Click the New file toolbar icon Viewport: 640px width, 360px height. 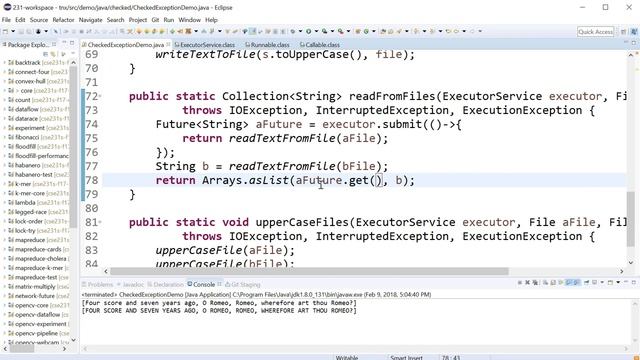click(5, 31)
